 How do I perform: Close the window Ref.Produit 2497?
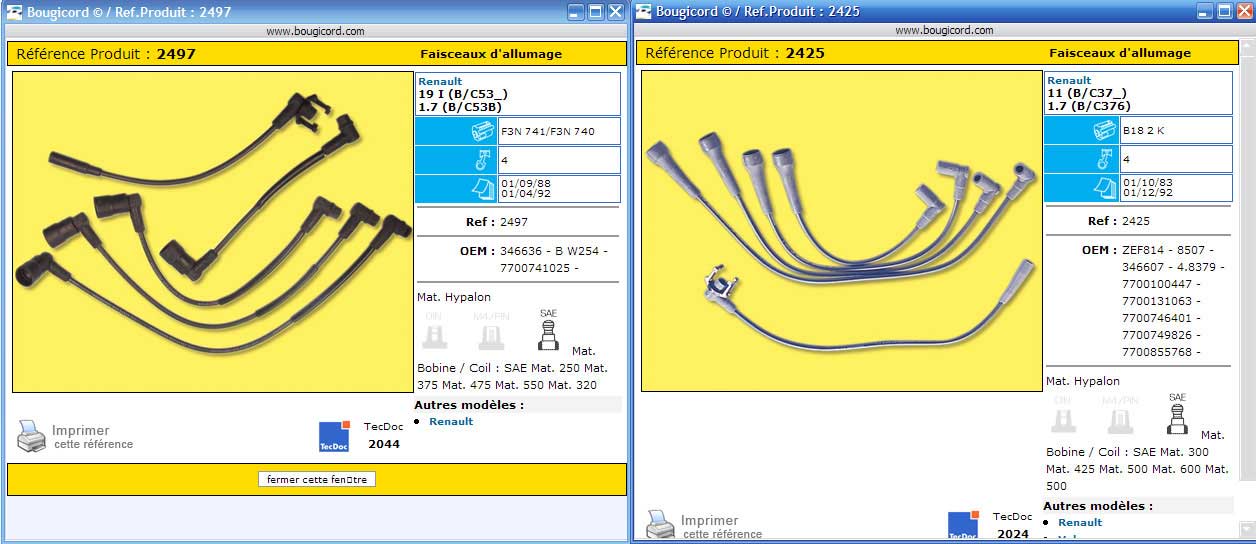click(x=615, y=12)
